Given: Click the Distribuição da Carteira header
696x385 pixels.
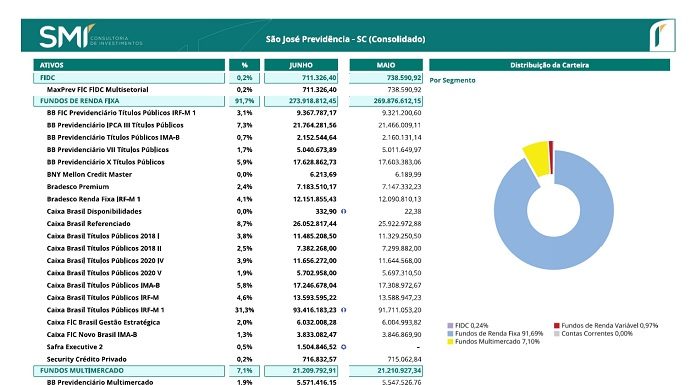Looking at the screenshot, I should coord(550,65).
